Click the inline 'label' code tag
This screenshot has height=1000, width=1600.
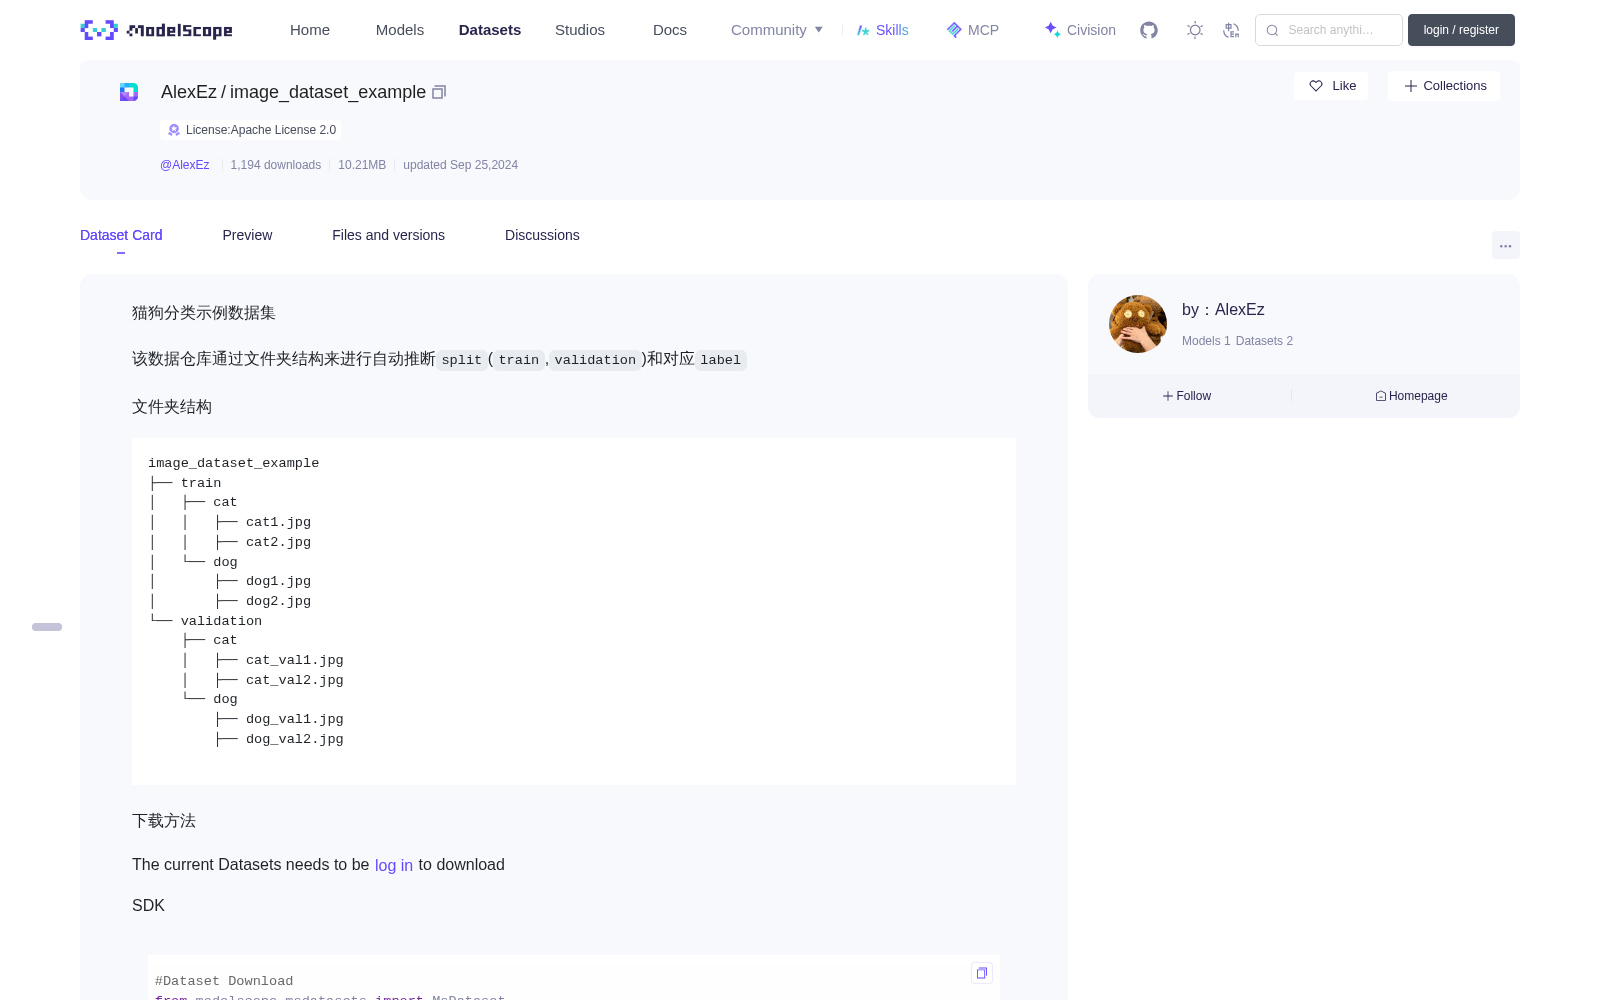point(721,360)
